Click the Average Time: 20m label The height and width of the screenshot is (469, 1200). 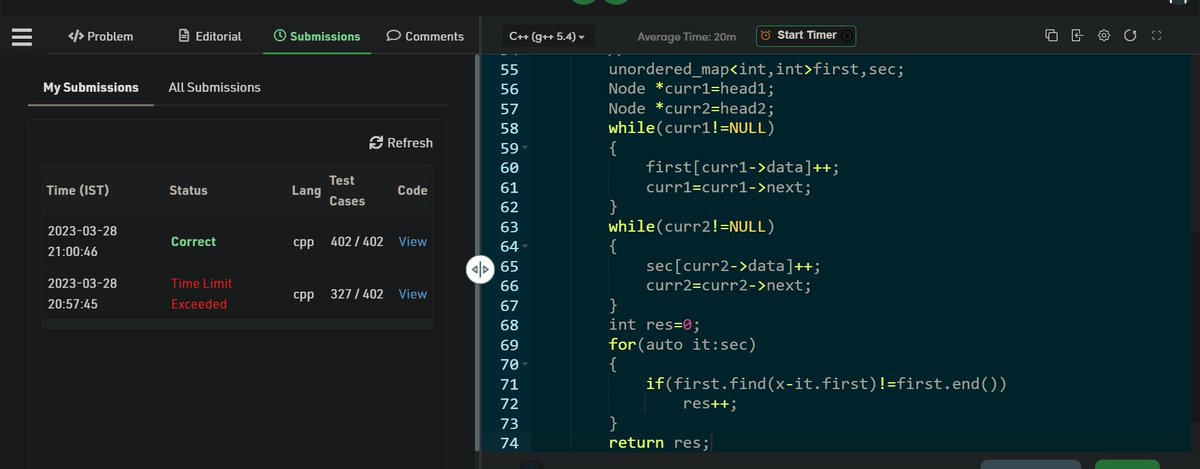pyautogui.click(x=686, y=36)
